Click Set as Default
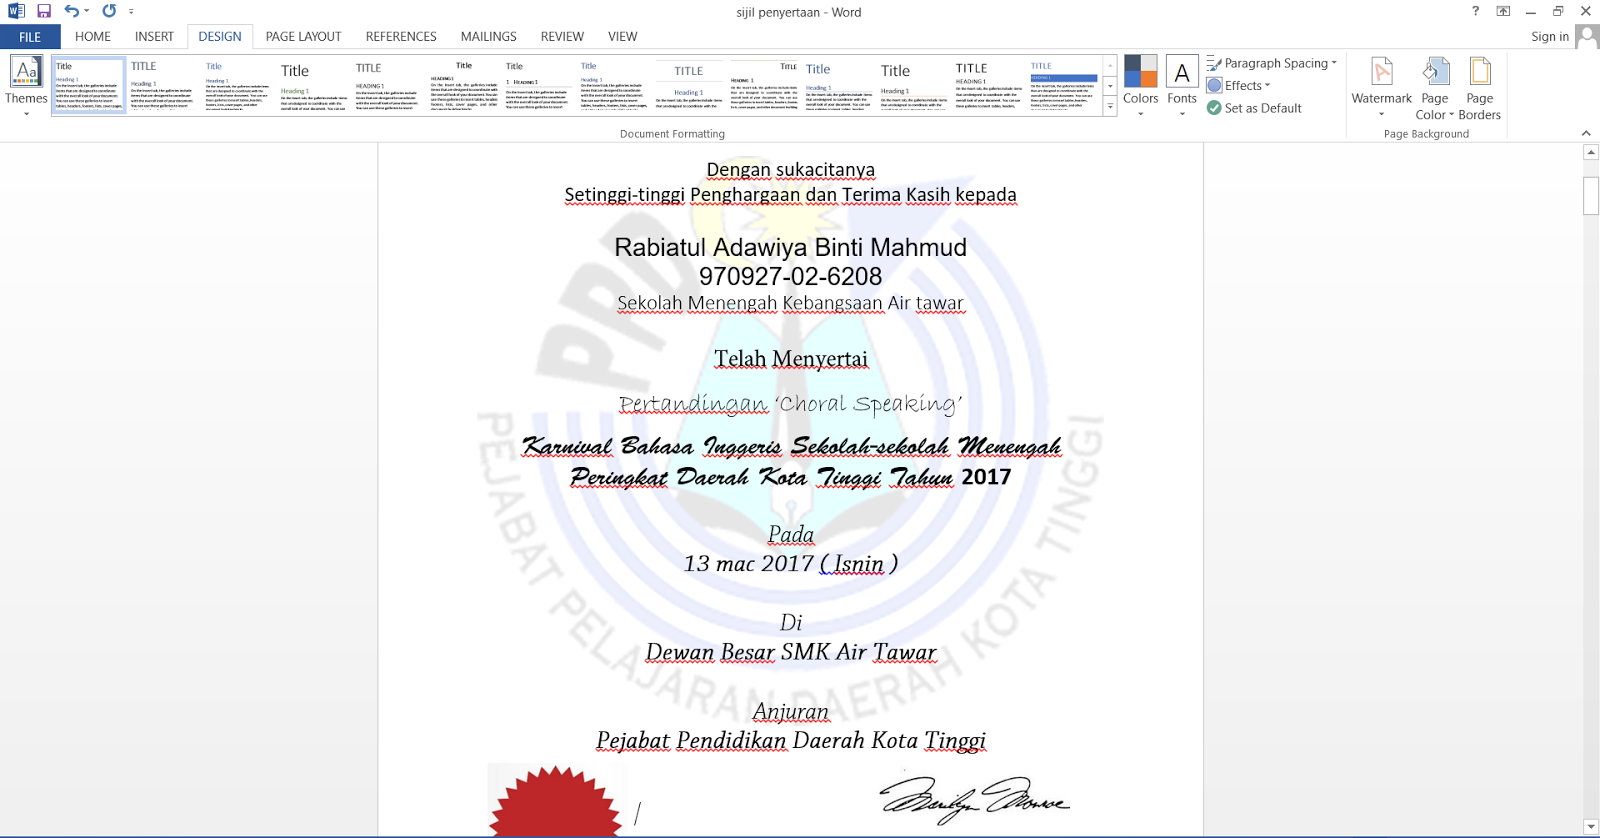The width and height of the screenshot is (1600, 838). 1254,108
